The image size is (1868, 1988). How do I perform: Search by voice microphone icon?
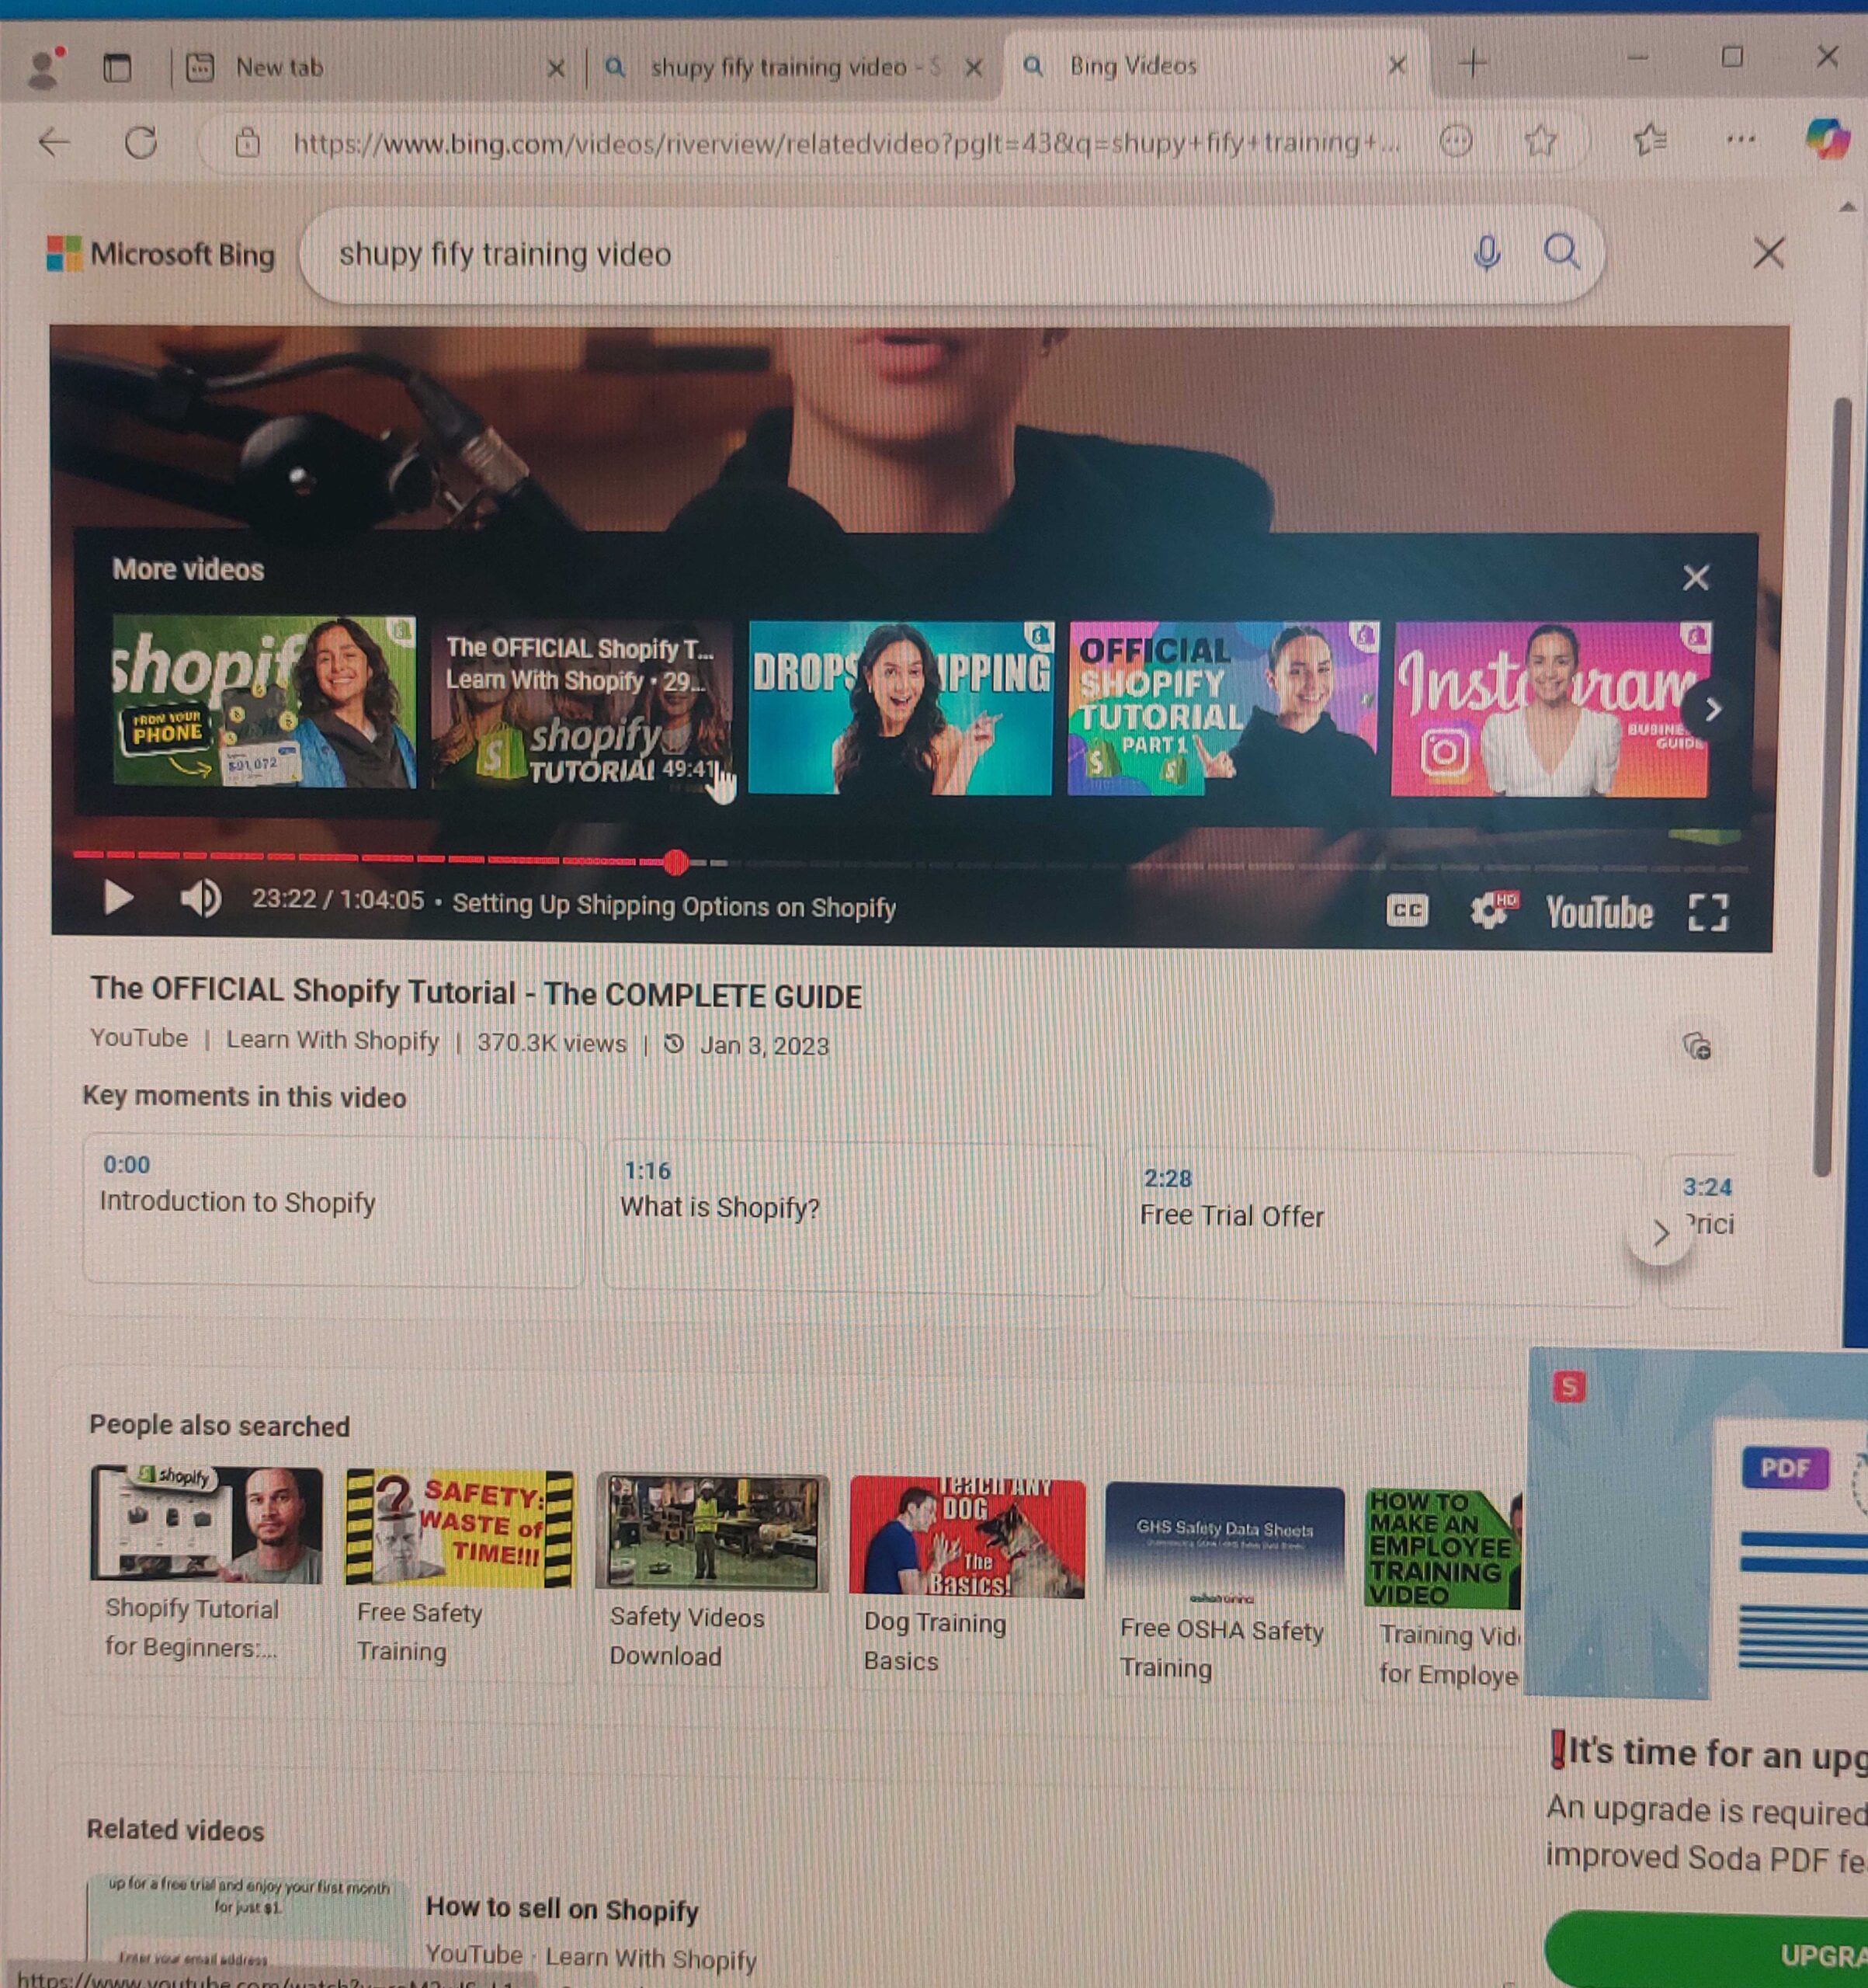tap(1487, 253)
